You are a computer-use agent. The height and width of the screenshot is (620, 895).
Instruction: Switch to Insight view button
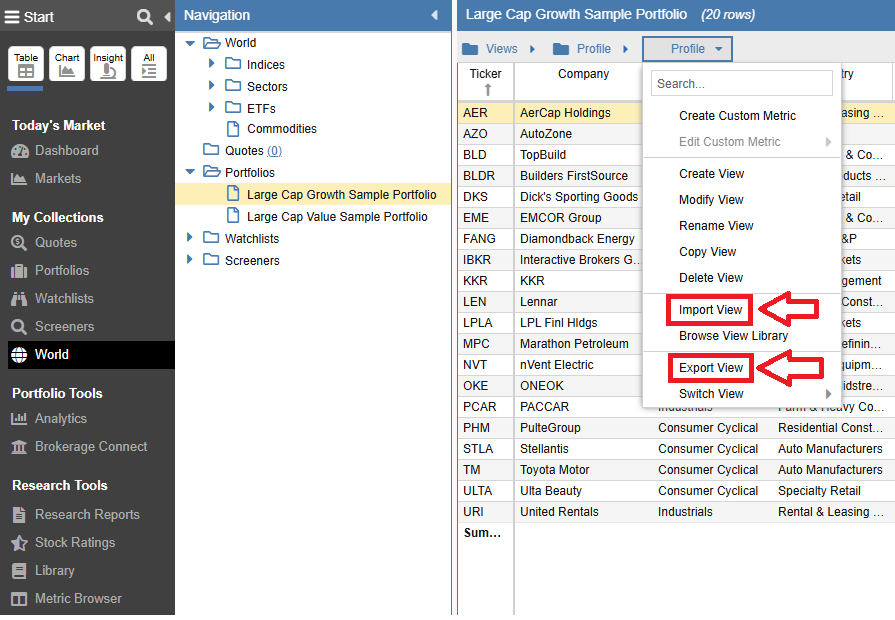(108, 64)
